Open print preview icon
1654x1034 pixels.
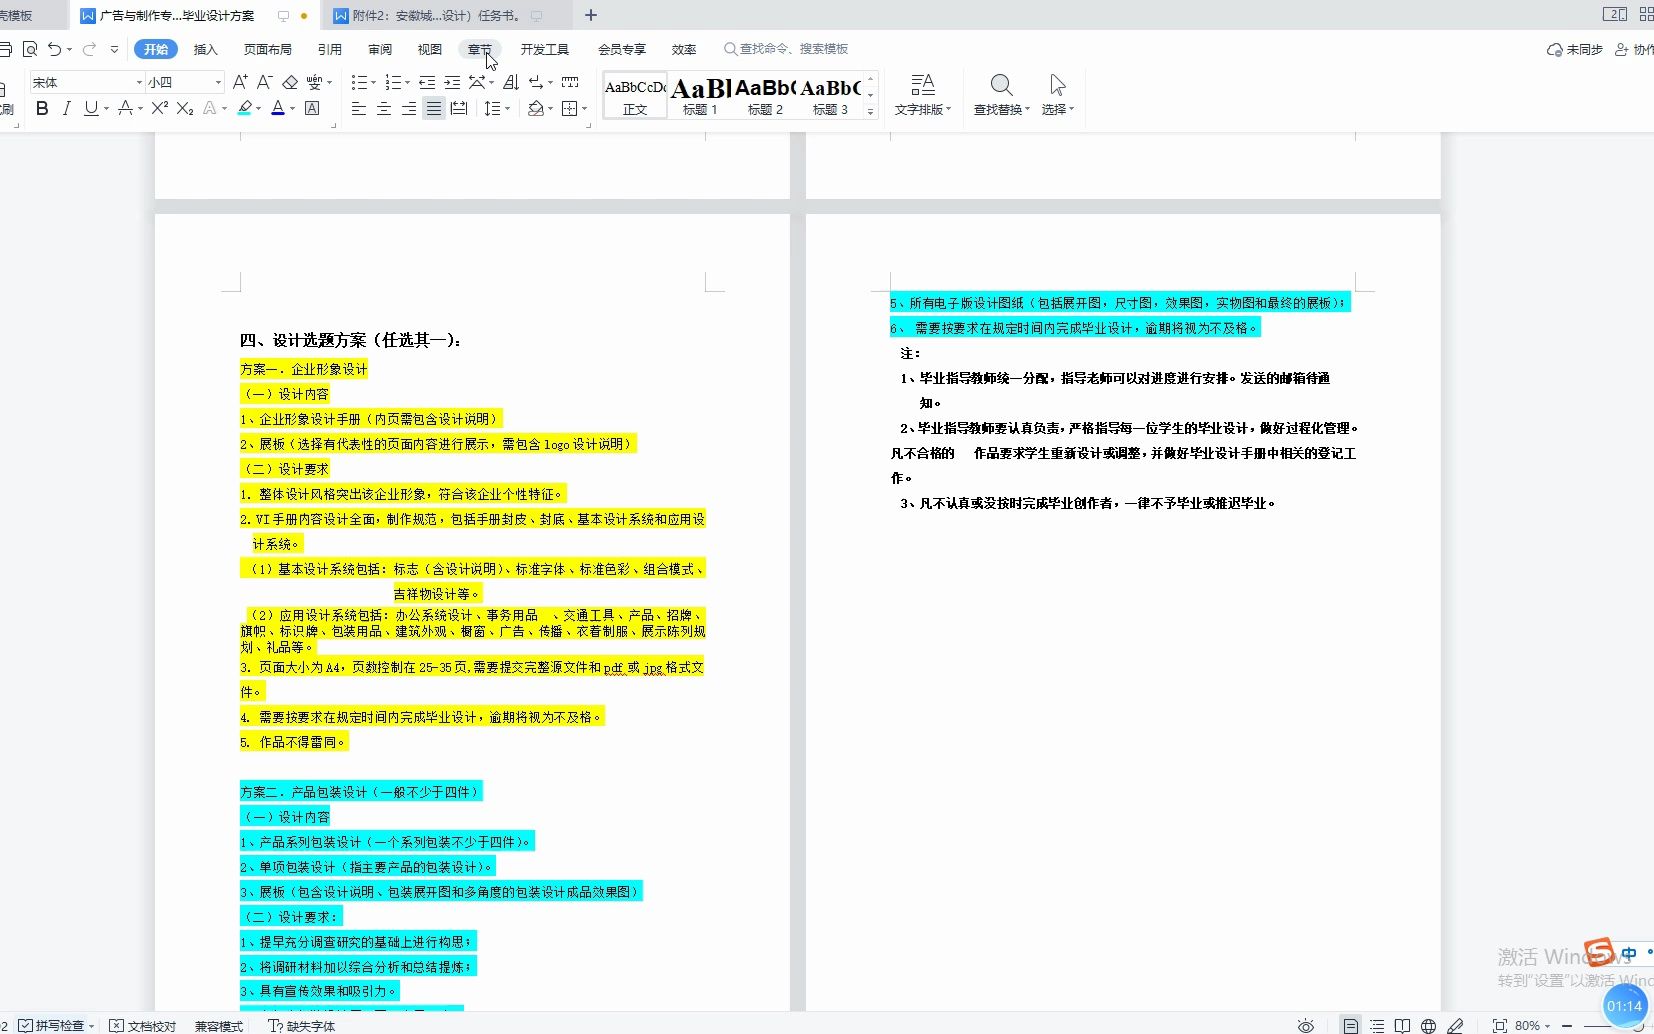pos(30,49)
